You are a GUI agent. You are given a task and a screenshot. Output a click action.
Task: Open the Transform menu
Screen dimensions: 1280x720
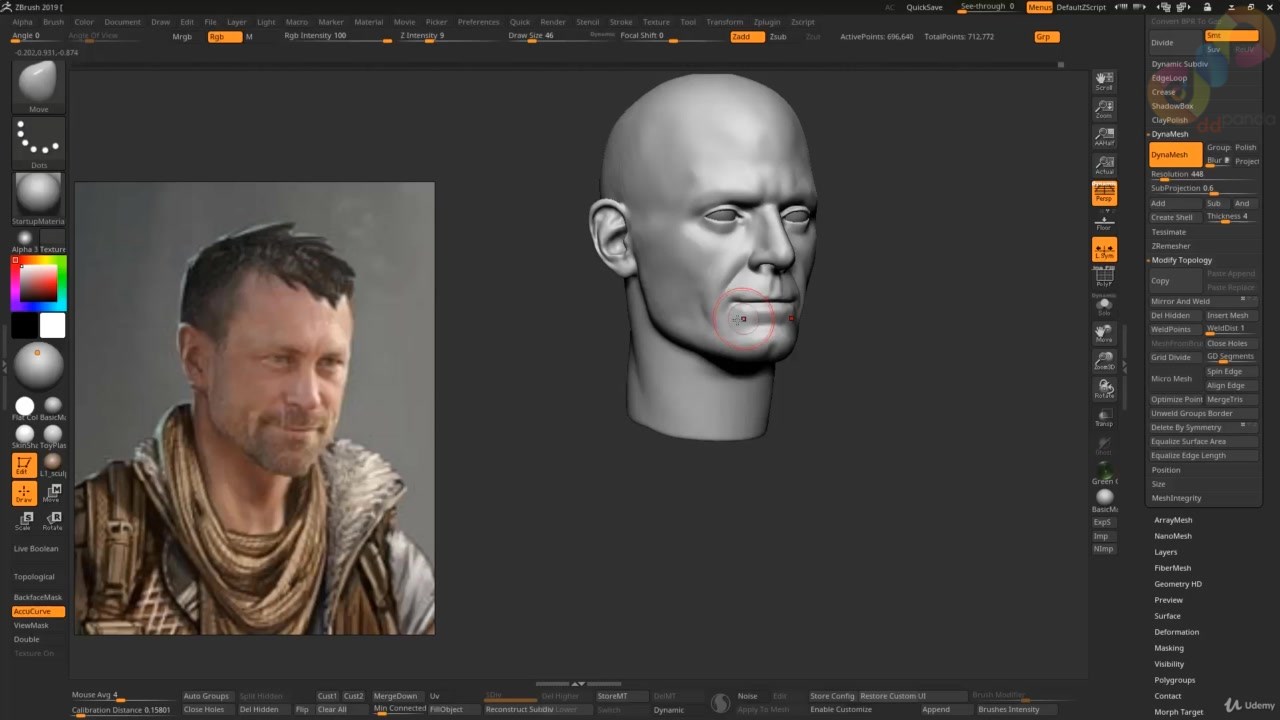724,22
